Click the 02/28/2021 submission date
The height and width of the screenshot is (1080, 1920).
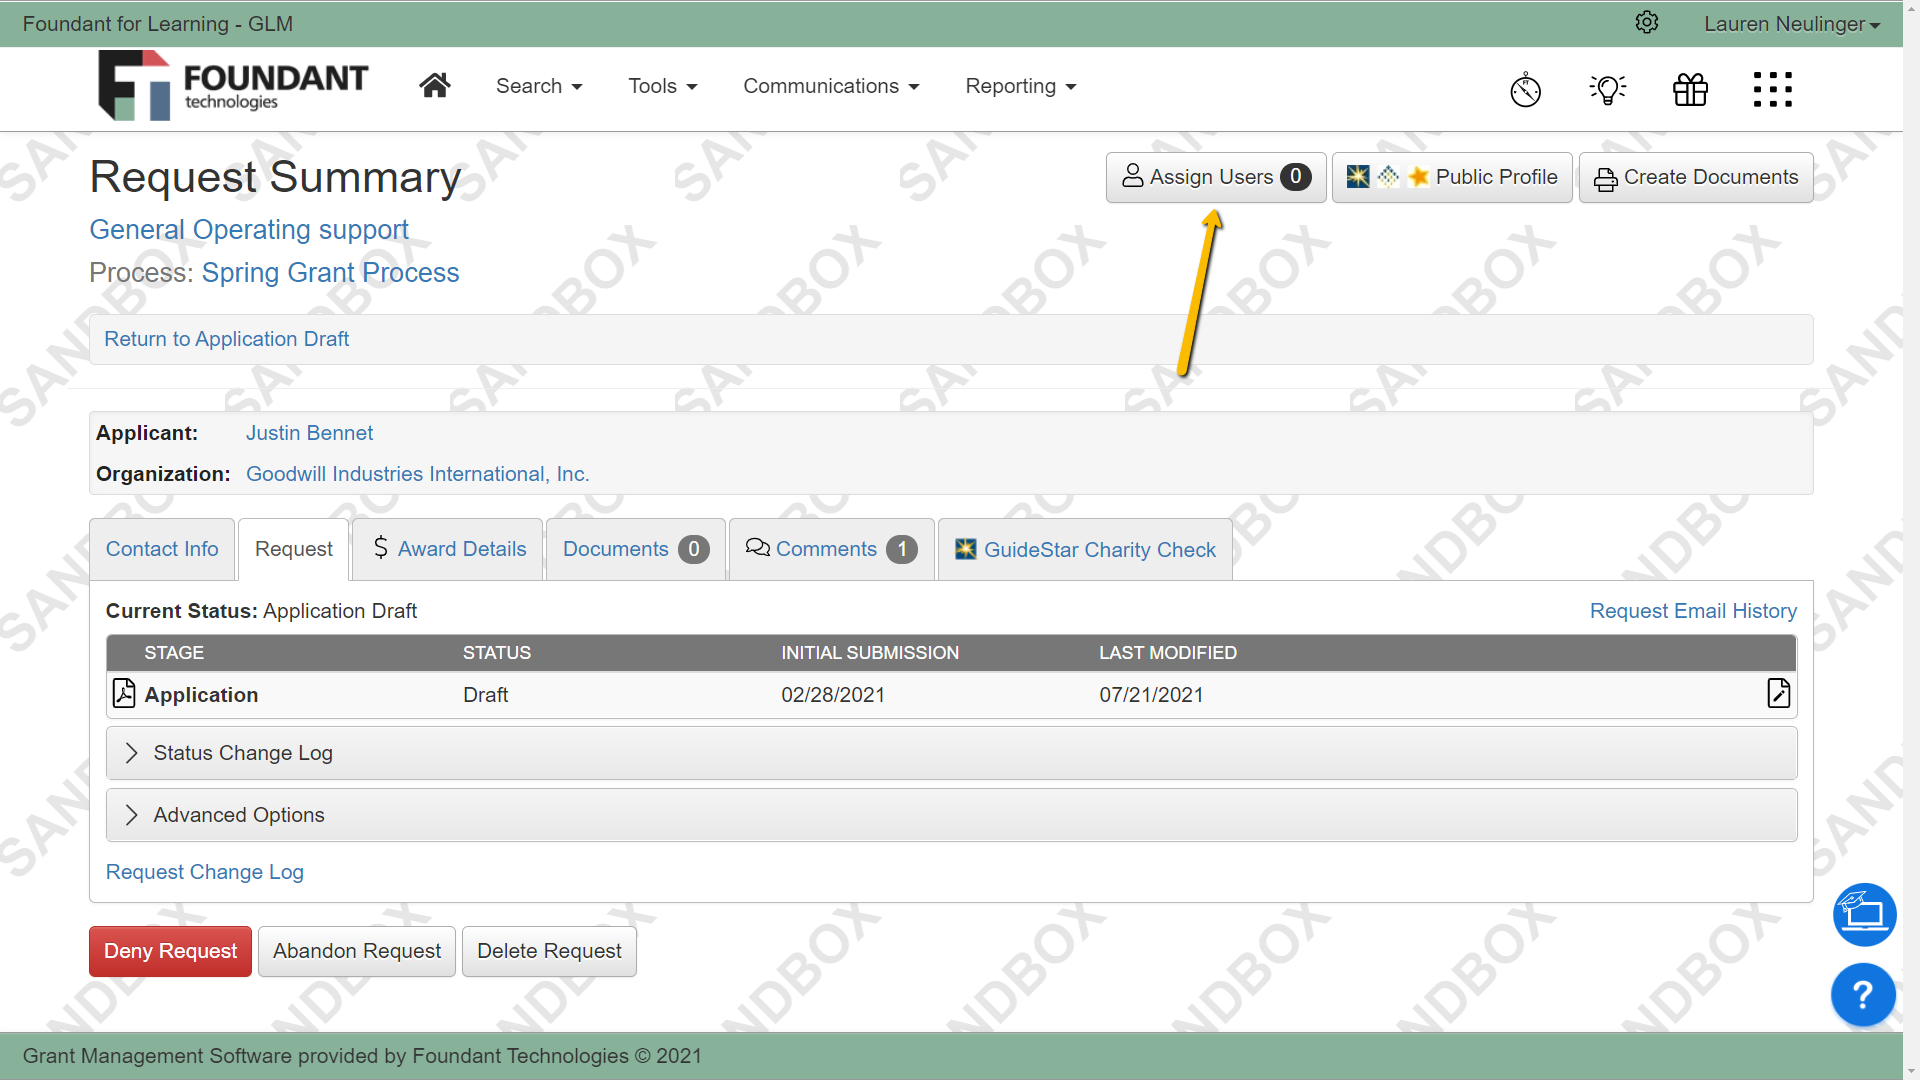pos(833,695)
